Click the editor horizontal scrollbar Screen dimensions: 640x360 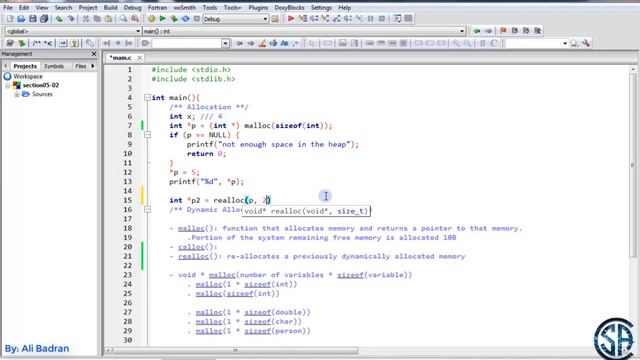pos(235,350)
